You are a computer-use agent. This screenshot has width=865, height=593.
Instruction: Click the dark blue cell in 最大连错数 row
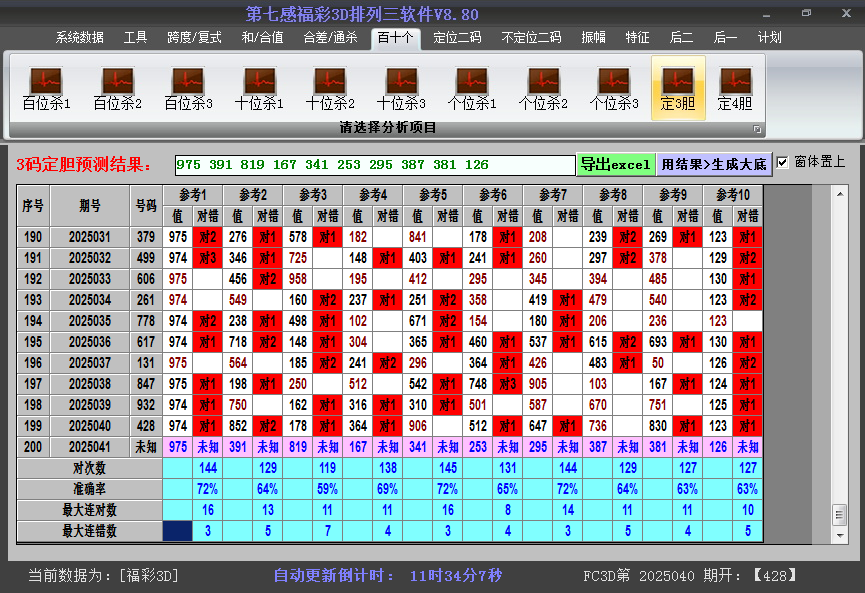coord(178,531)
